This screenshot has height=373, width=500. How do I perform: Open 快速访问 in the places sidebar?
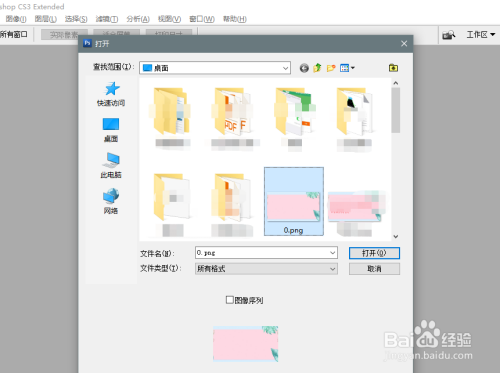point(111,94)
